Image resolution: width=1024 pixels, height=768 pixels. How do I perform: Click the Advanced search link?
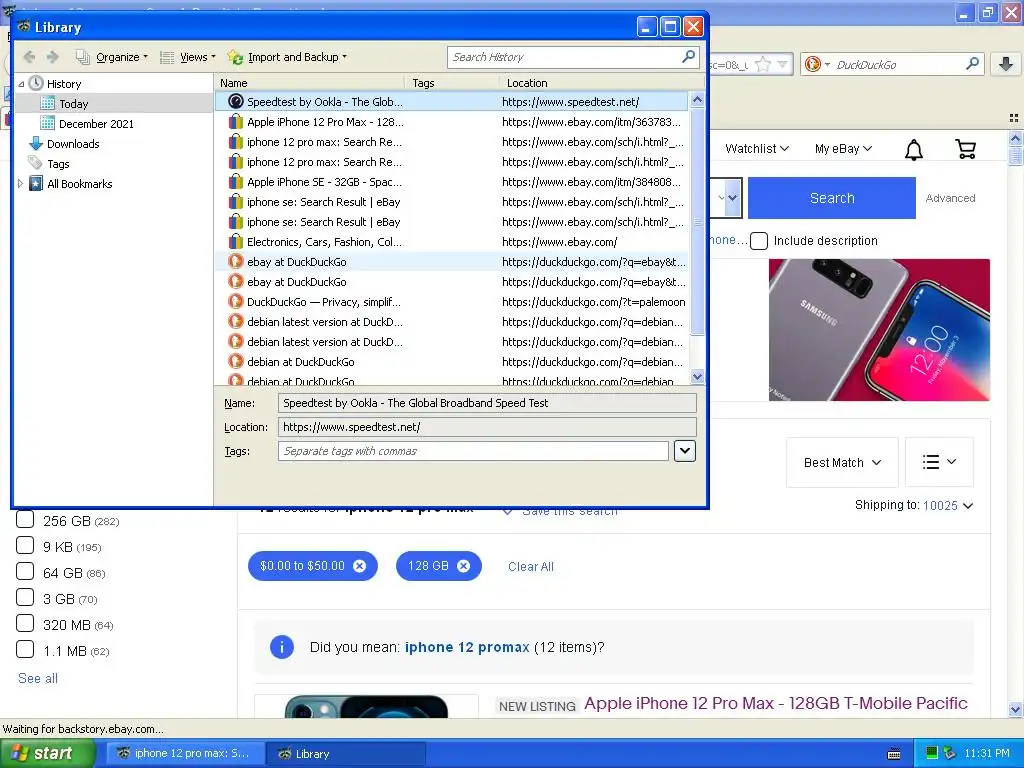[x=950, y=199]
